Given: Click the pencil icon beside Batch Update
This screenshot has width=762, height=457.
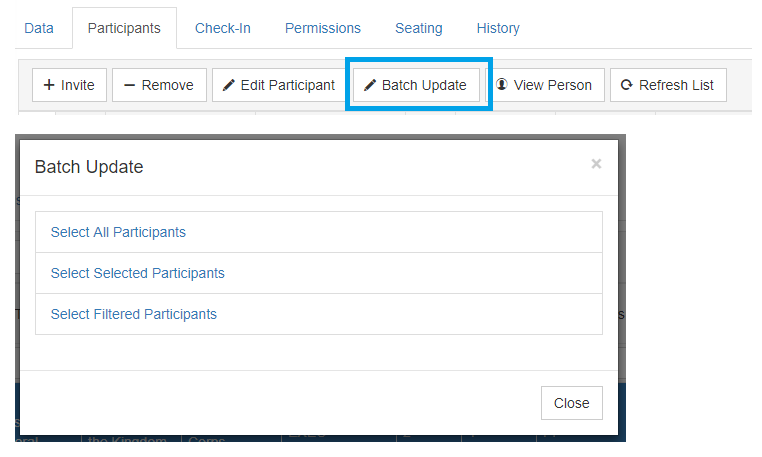Looking at the screenshot, I should pos(370,86).
